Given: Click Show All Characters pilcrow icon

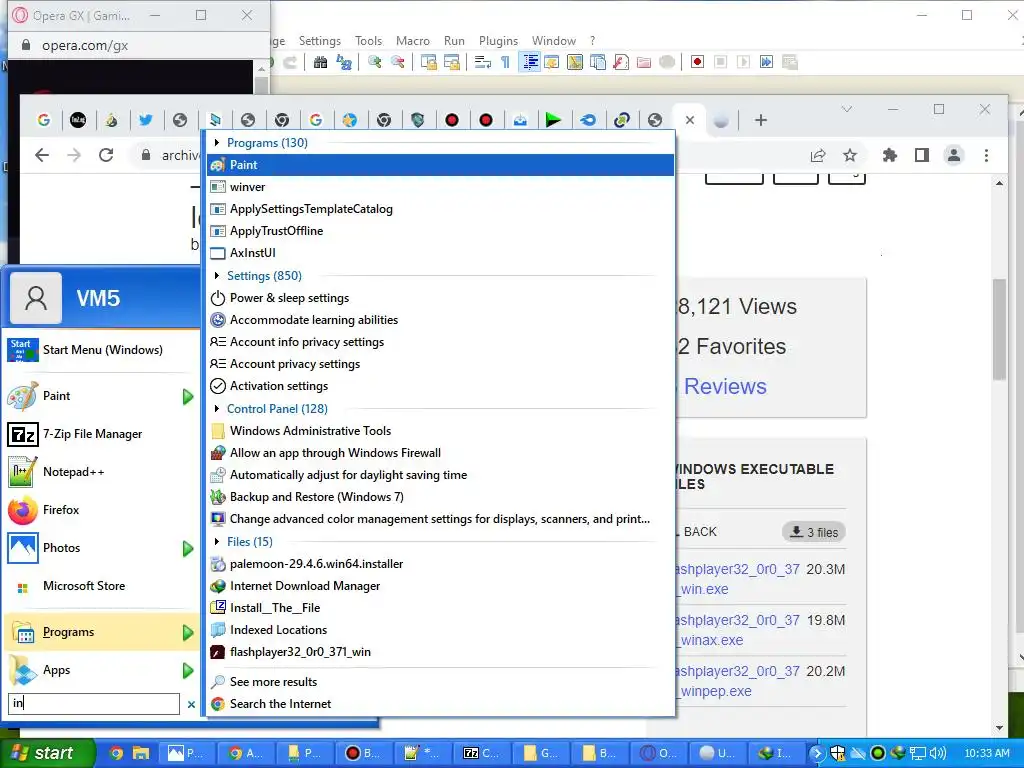Looking at the screenshot, I should 505,62.
